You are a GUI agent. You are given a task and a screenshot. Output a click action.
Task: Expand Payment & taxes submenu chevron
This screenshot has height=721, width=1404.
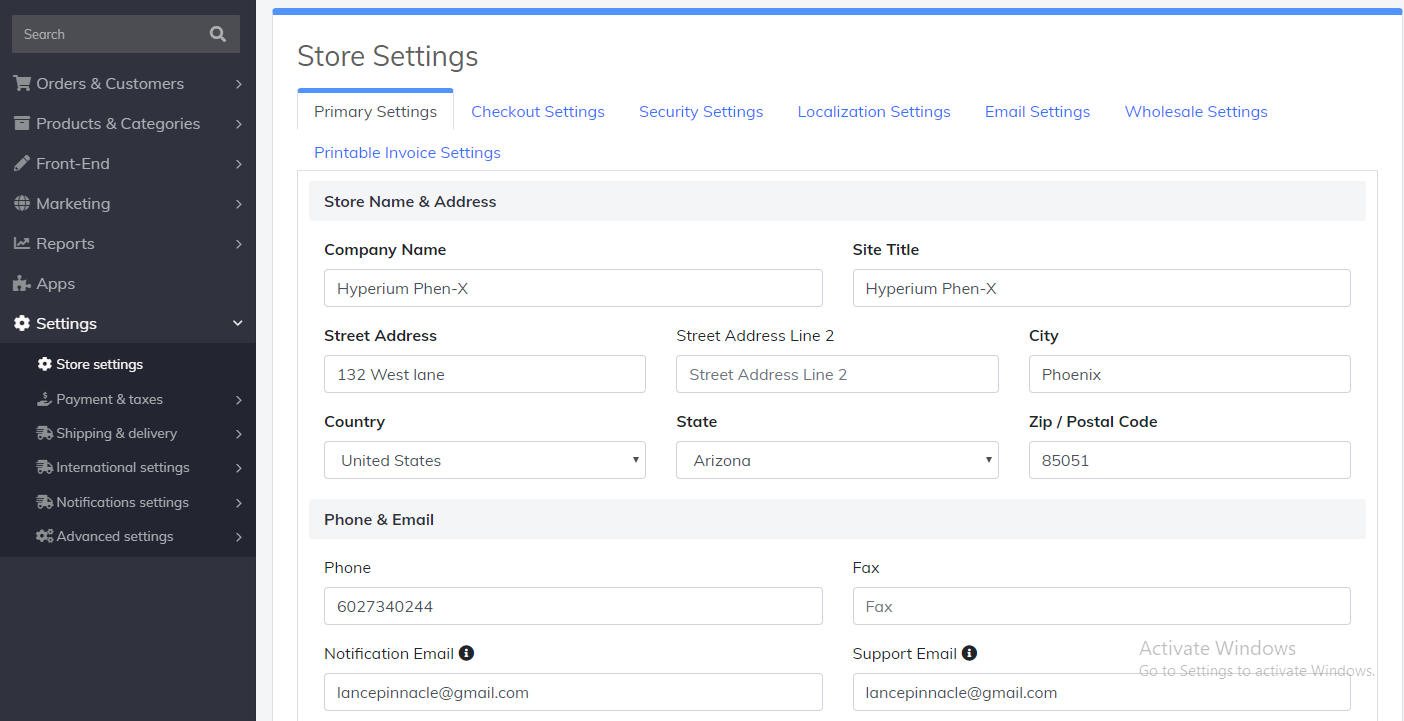click(x=239, y=400)
